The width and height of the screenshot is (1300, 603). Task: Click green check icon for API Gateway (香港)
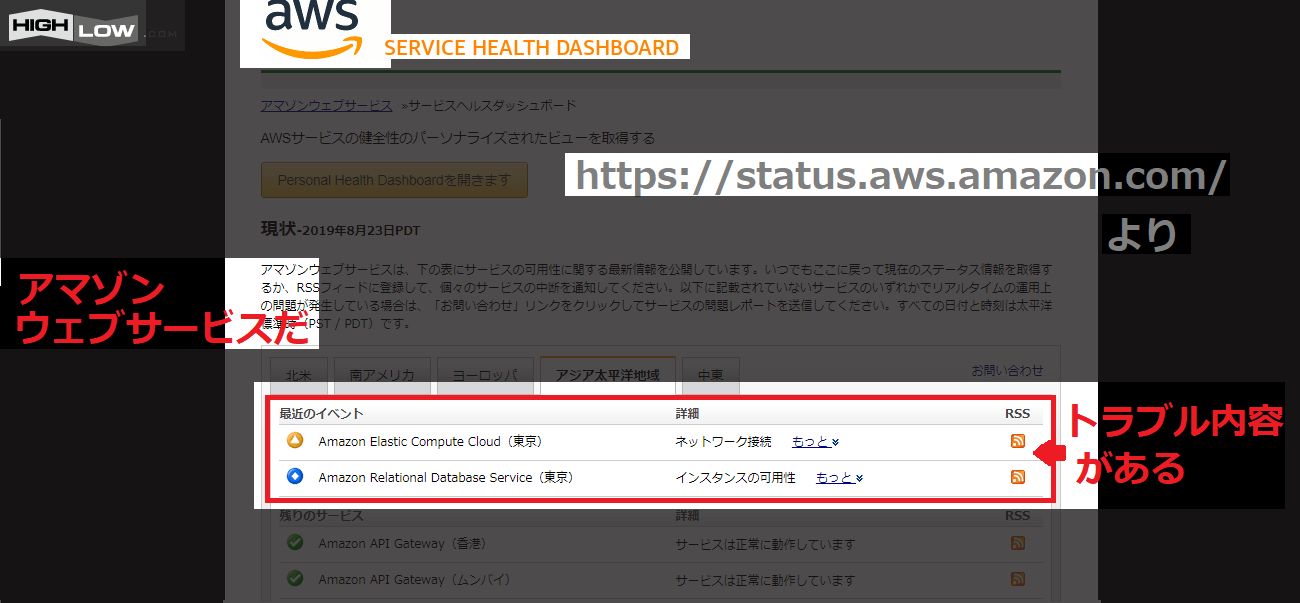point(295,543)
